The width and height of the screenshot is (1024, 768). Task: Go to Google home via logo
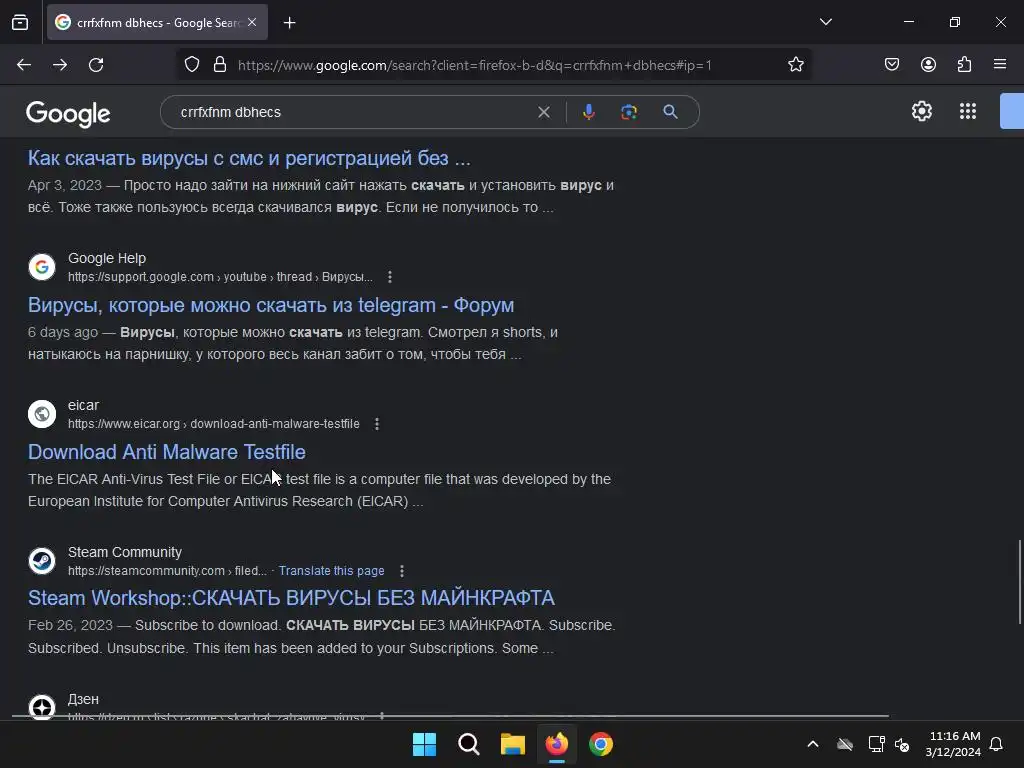click(68, 114)
